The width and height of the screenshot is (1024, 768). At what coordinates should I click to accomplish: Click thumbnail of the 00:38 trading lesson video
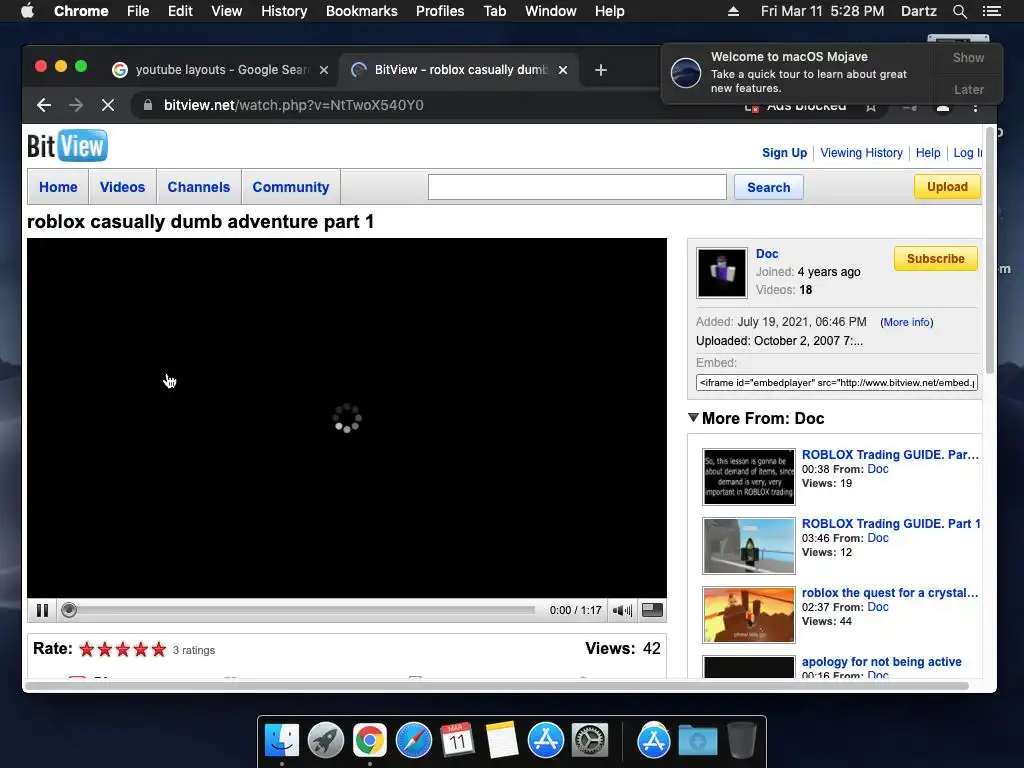point(748,477)
